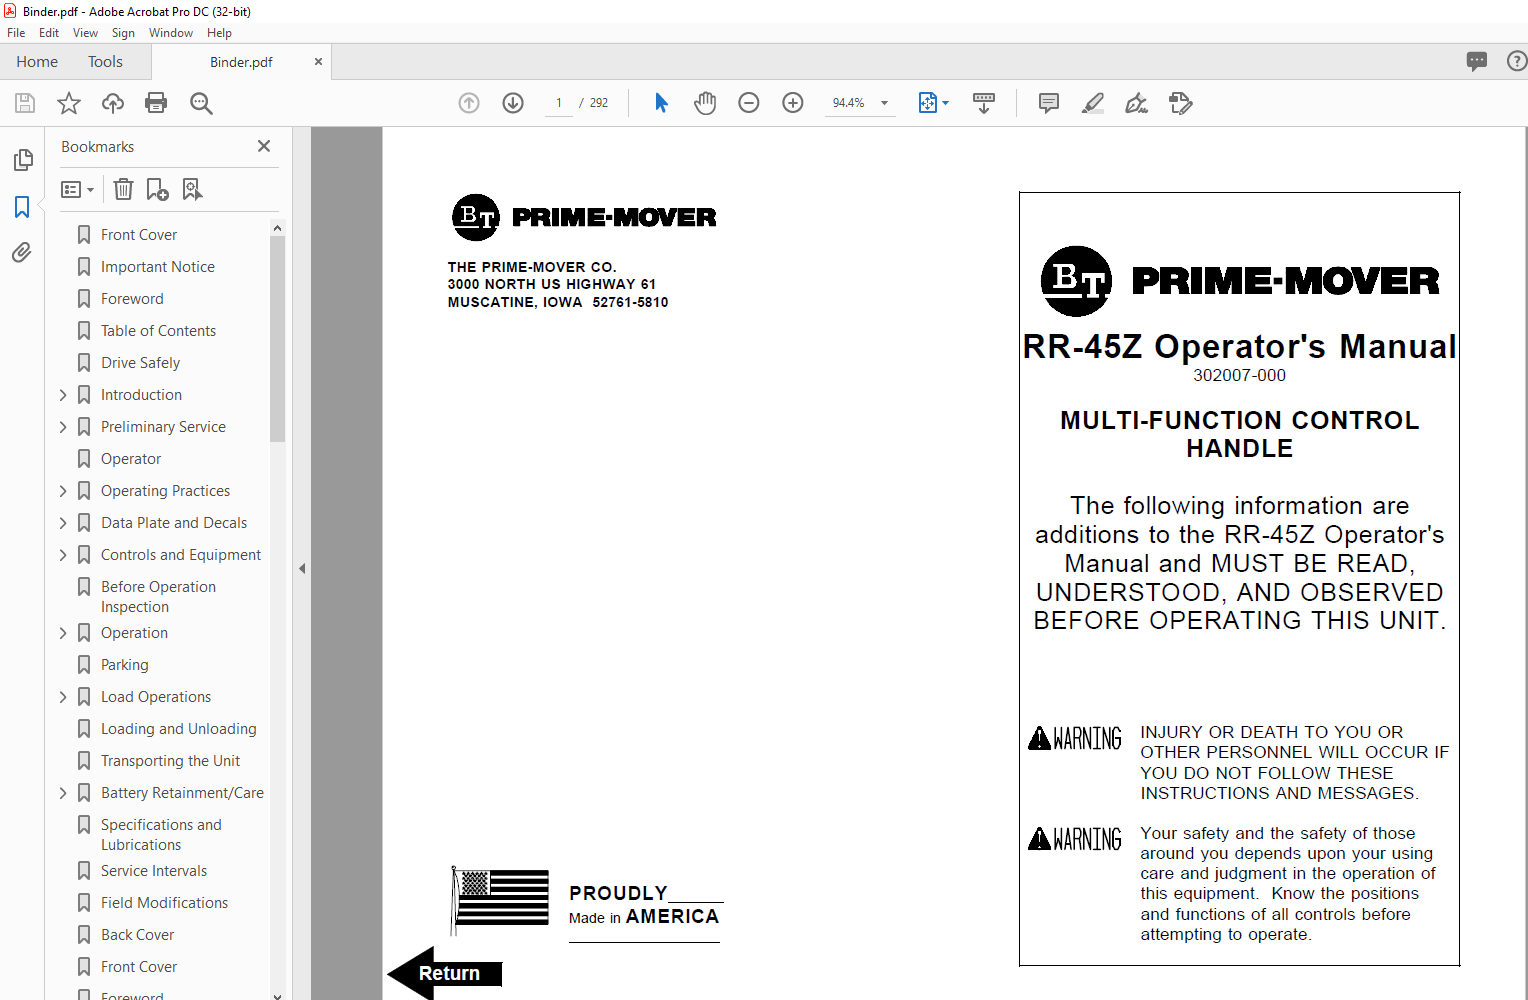Expand the Operation bookmark
The height and width of the screenshot is (1000, 1528).
tap(63, 633)
